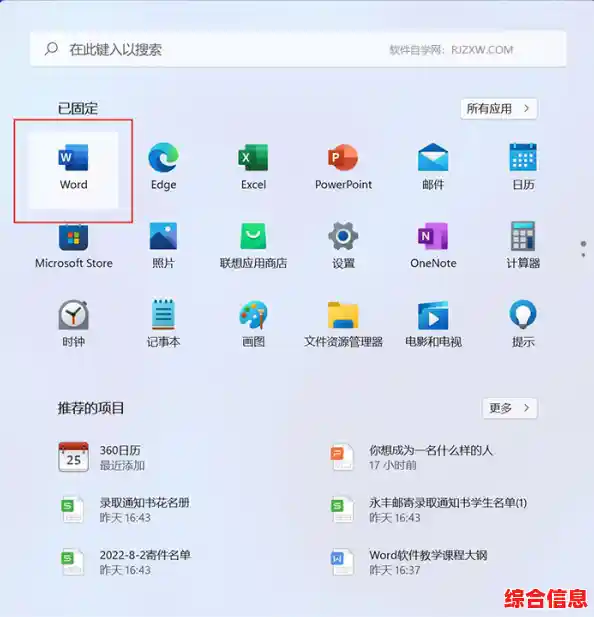Open the 照片 photos app
594x617 pixels.
pyautogui.click(x=164, y=246)
